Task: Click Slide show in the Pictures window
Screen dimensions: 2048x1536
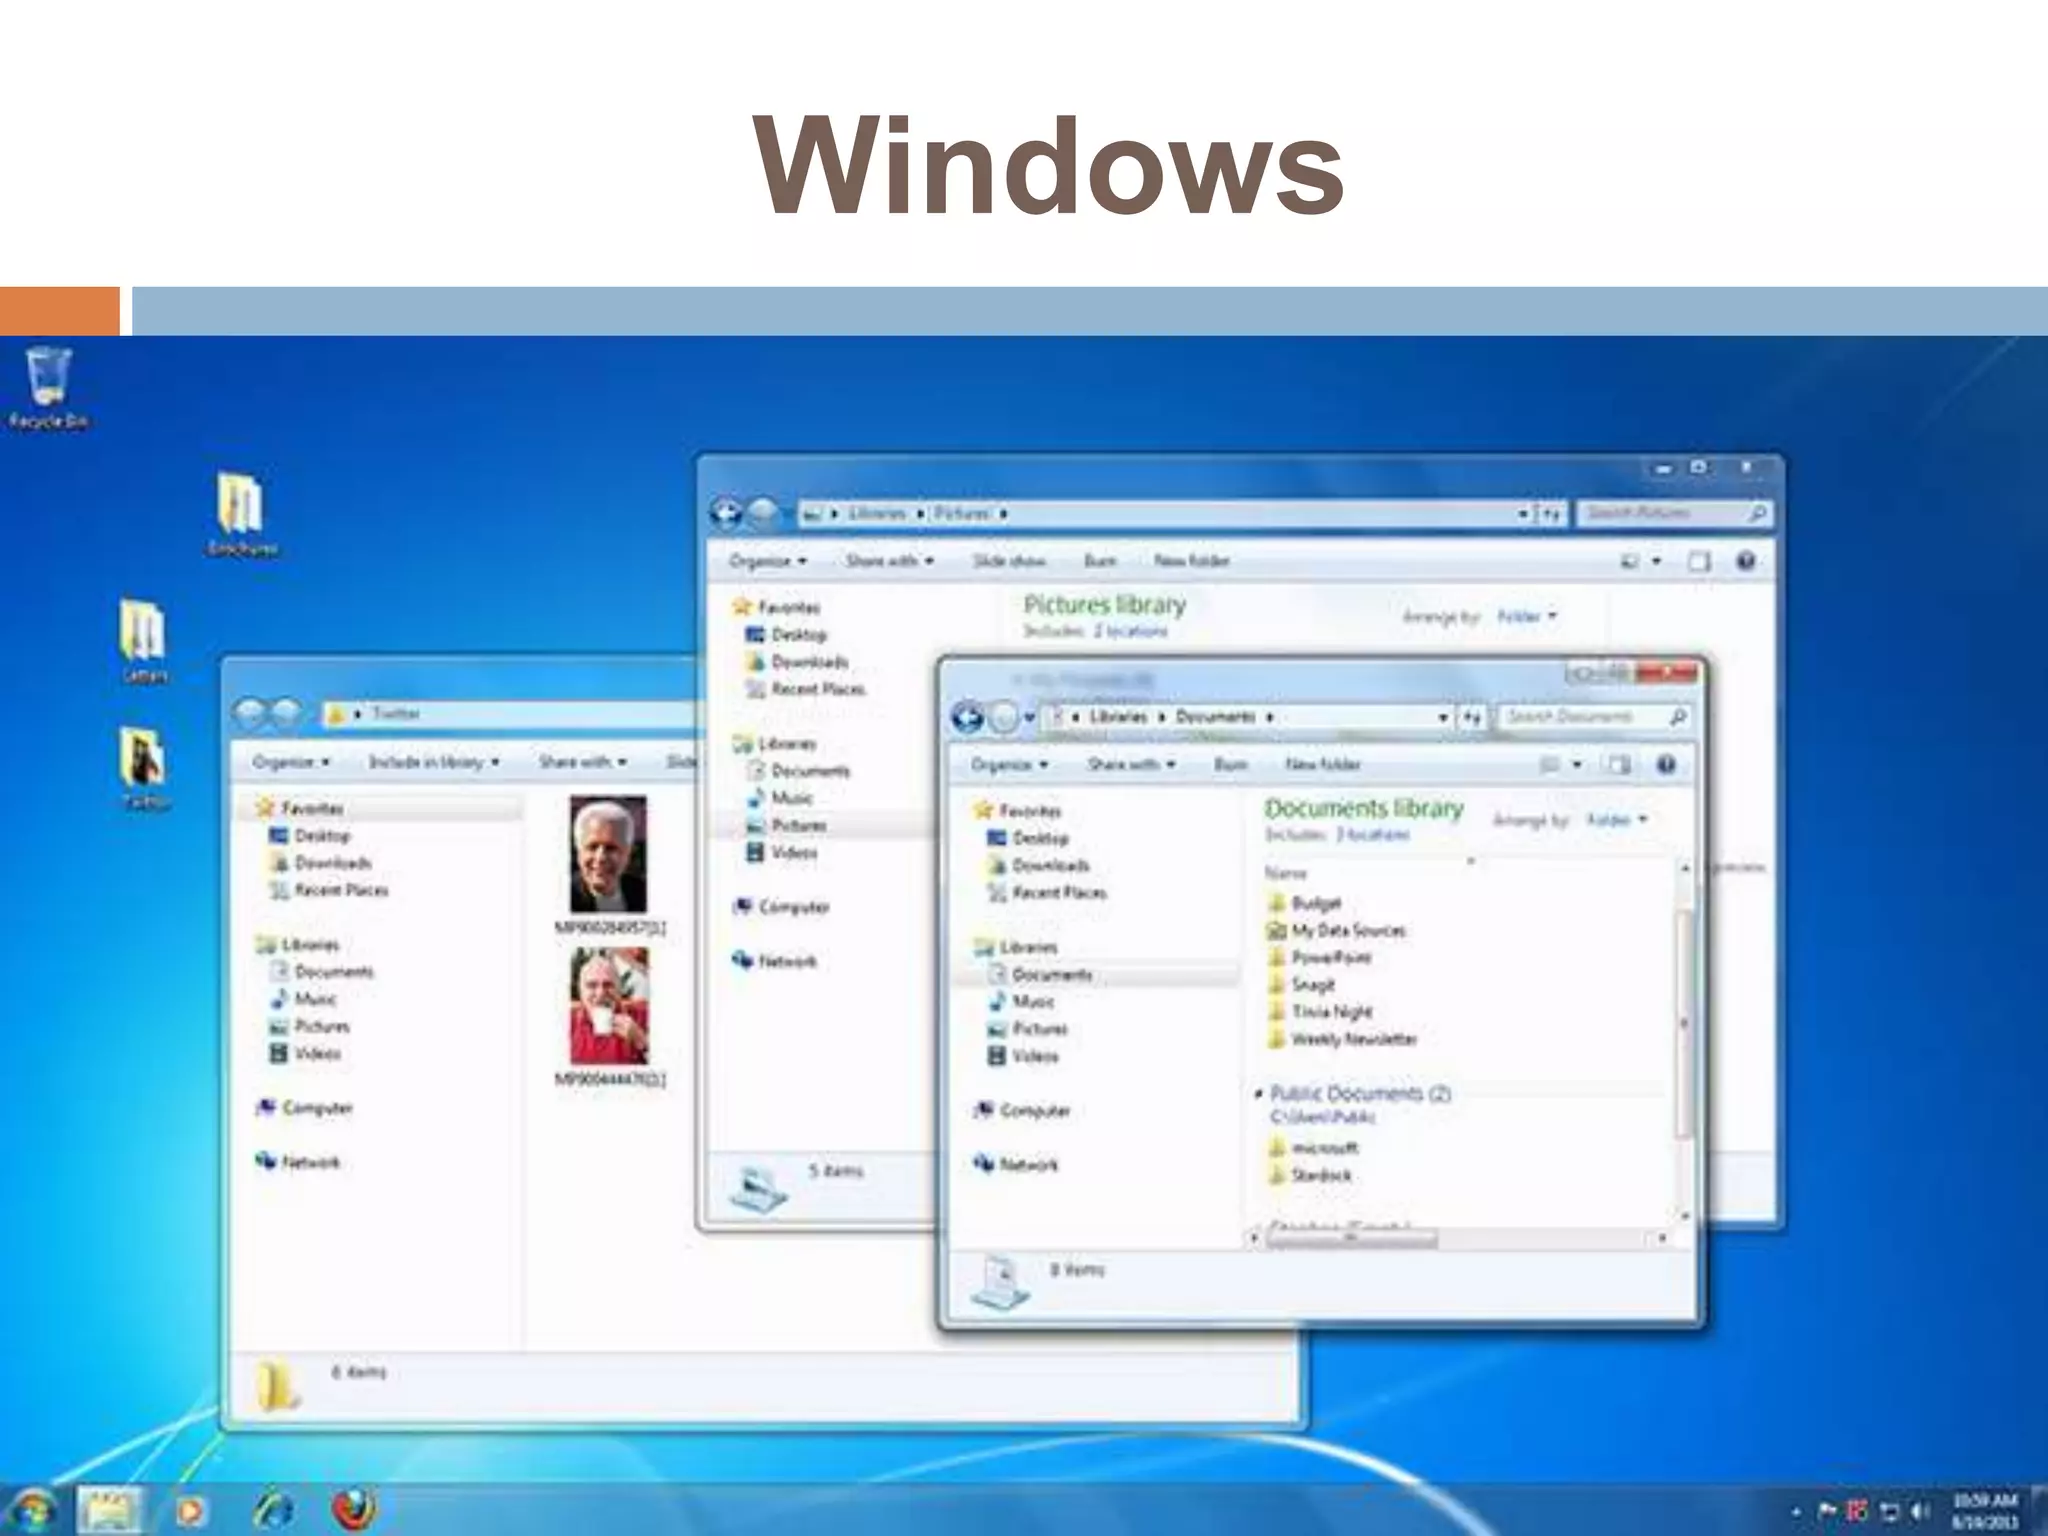Action: (x=1008, y=561)
